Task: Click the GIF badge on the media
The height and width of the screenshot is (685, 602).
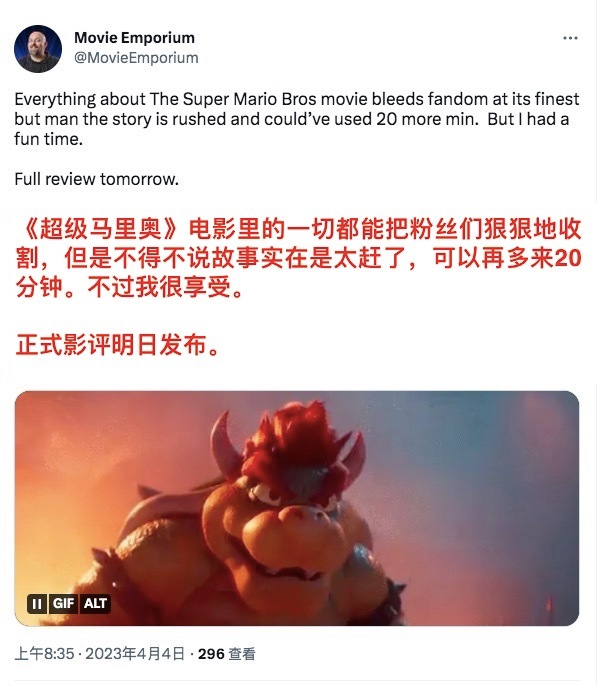Action: (x=63, y=604)
